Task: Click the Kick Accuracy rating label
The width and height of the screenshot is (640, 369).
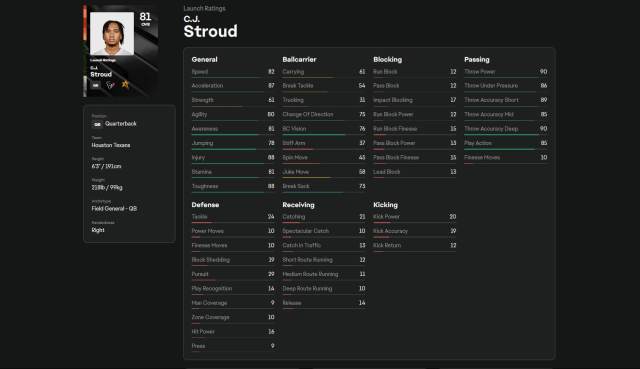Action: 390,231
